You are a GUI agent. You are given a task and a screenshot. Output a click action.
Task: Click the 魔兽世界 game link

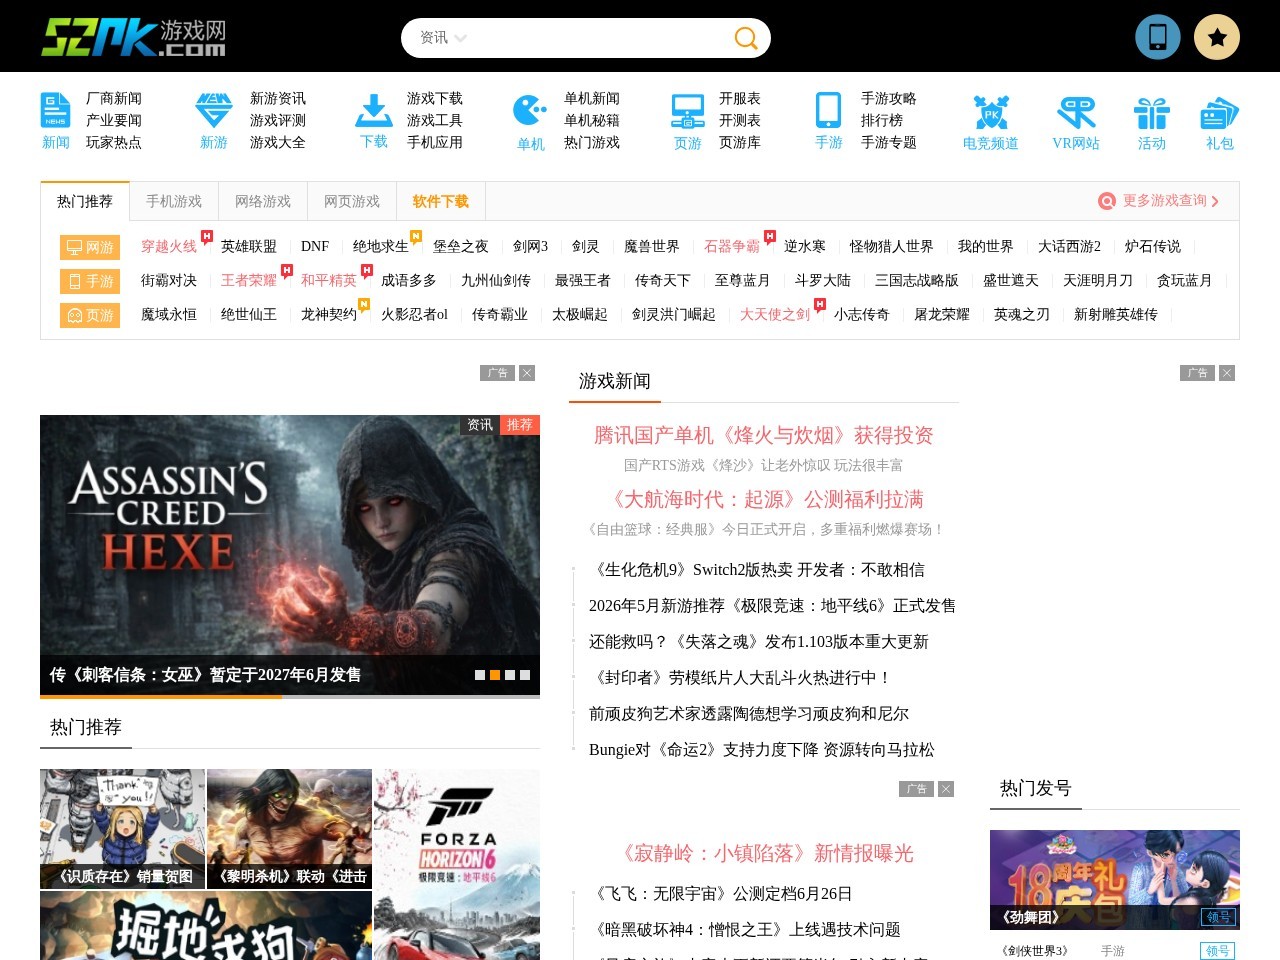pyautogui.click(x=652, y=247)
